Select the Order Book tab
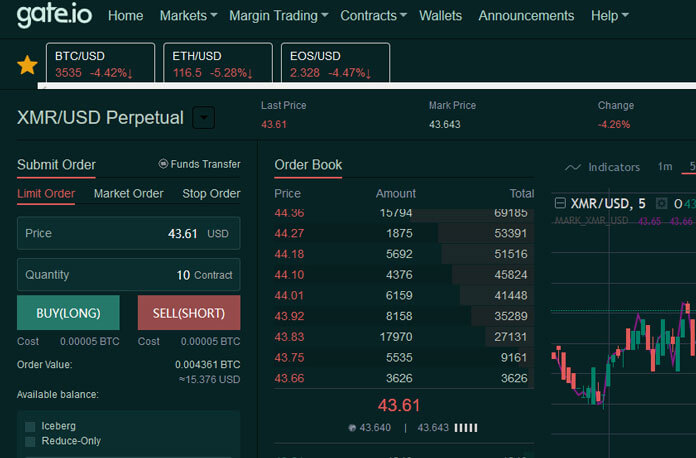 pyautogui.click(x=308, y=165)
